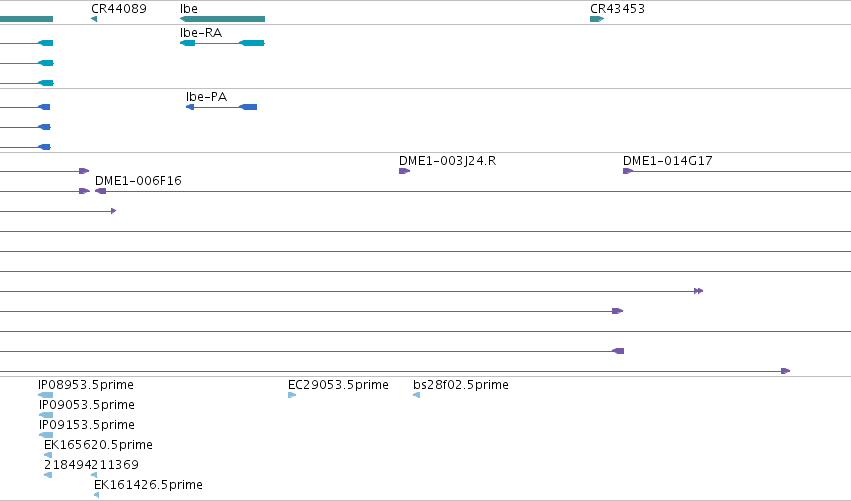851x501 pixels.
Task: Click the EK165620.5prime EST arrow
Action: pyautogui.click(x=48, y=455)
